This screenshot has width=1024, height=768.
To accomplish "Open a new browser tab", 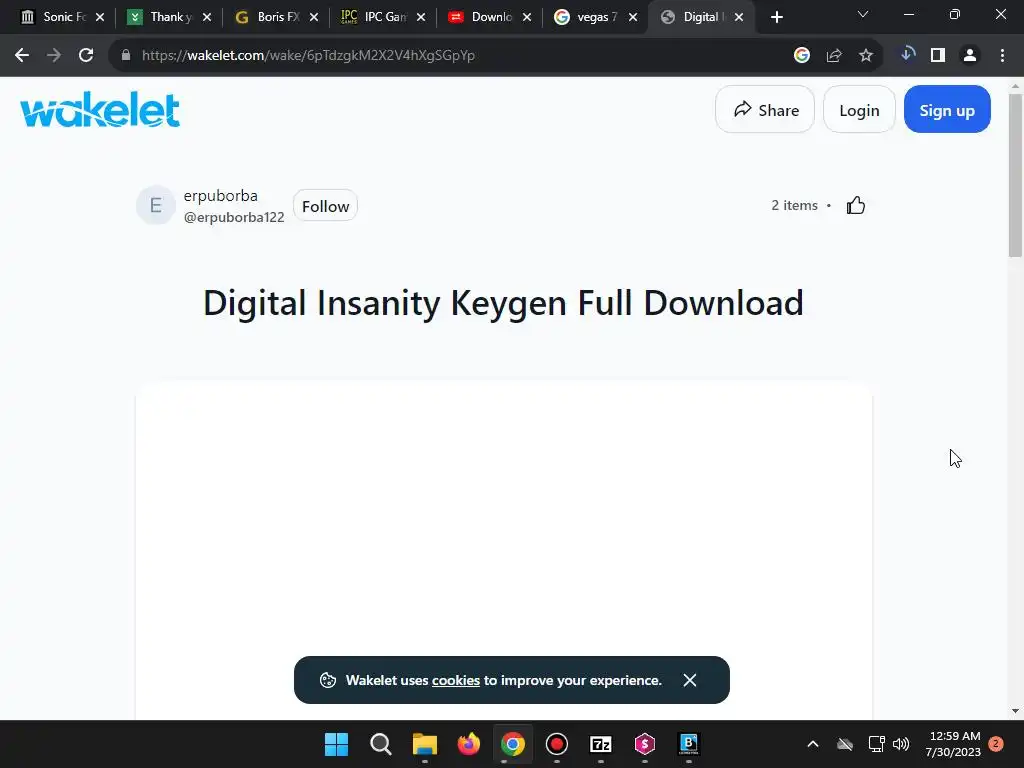I will (776, 17).
